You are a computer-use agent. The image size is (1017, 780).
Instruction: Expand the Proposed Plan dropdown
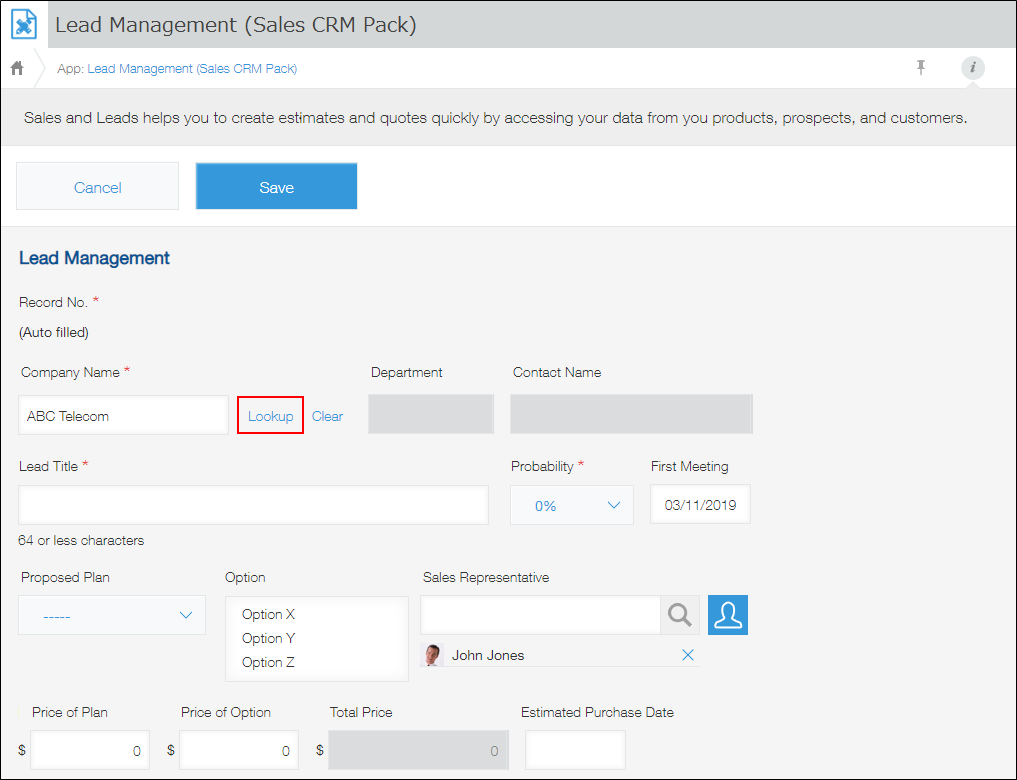pos(112,615)
